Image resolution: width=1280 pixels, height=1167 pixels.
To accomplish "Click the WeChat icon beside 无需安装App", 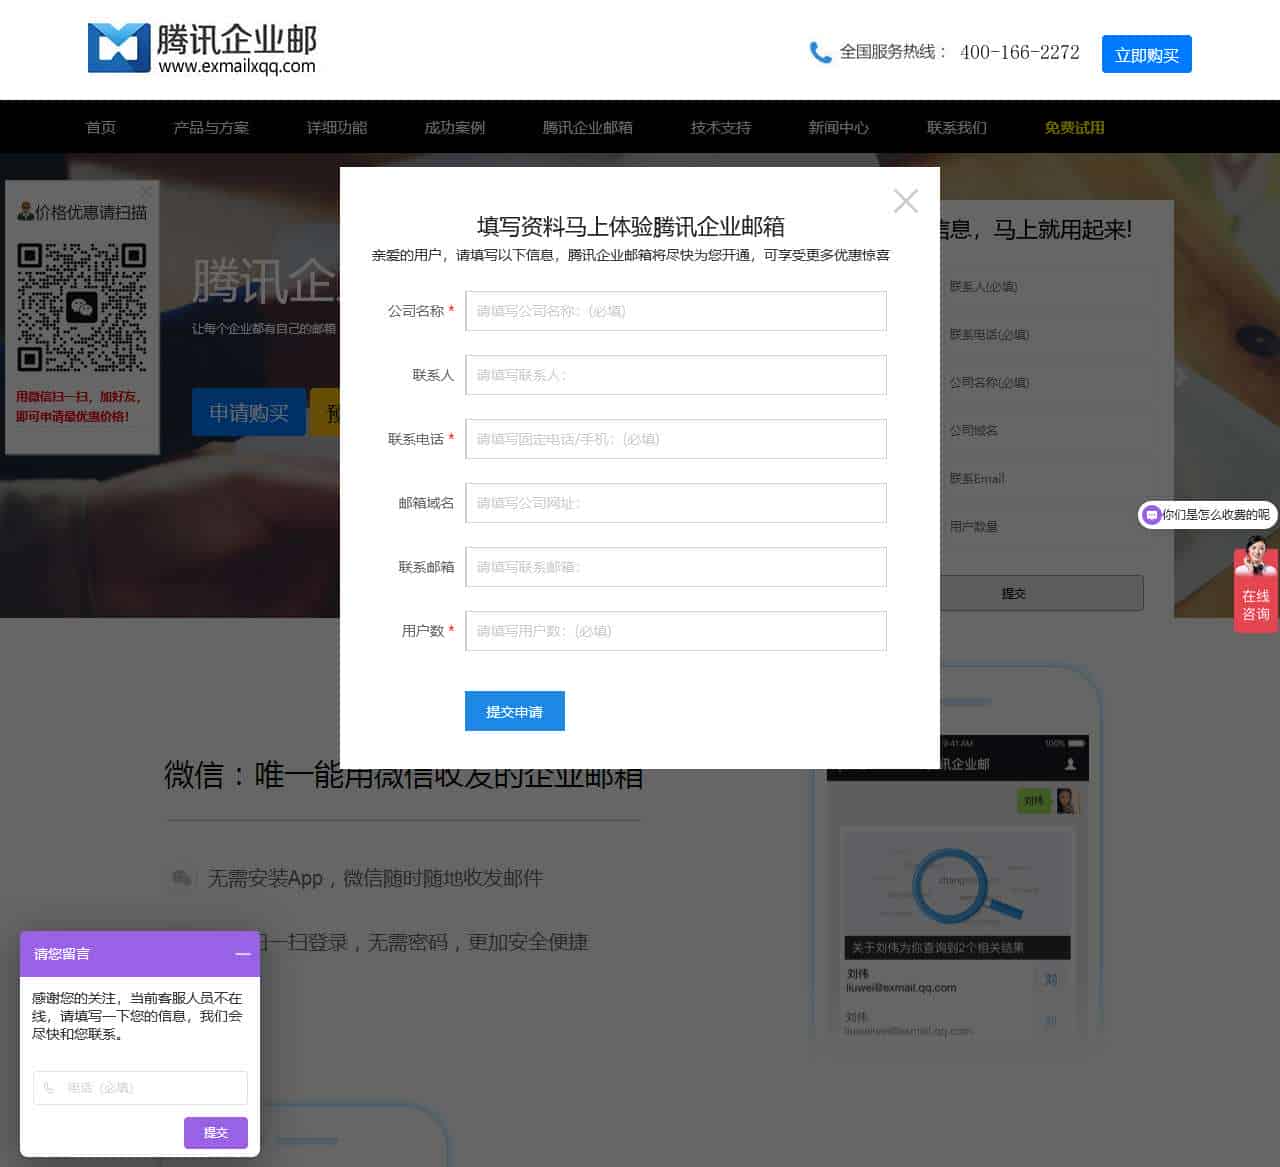I will [x=181, y=878].
